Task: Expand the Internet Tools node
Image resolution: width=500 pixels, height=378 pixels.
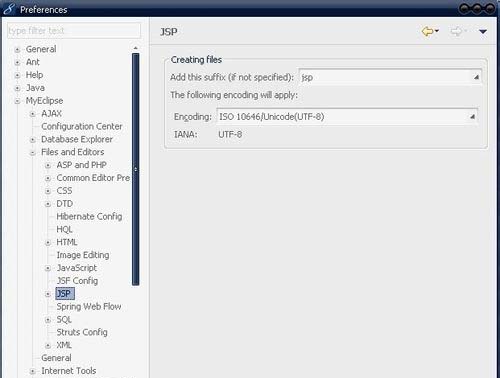Action: 33,371
